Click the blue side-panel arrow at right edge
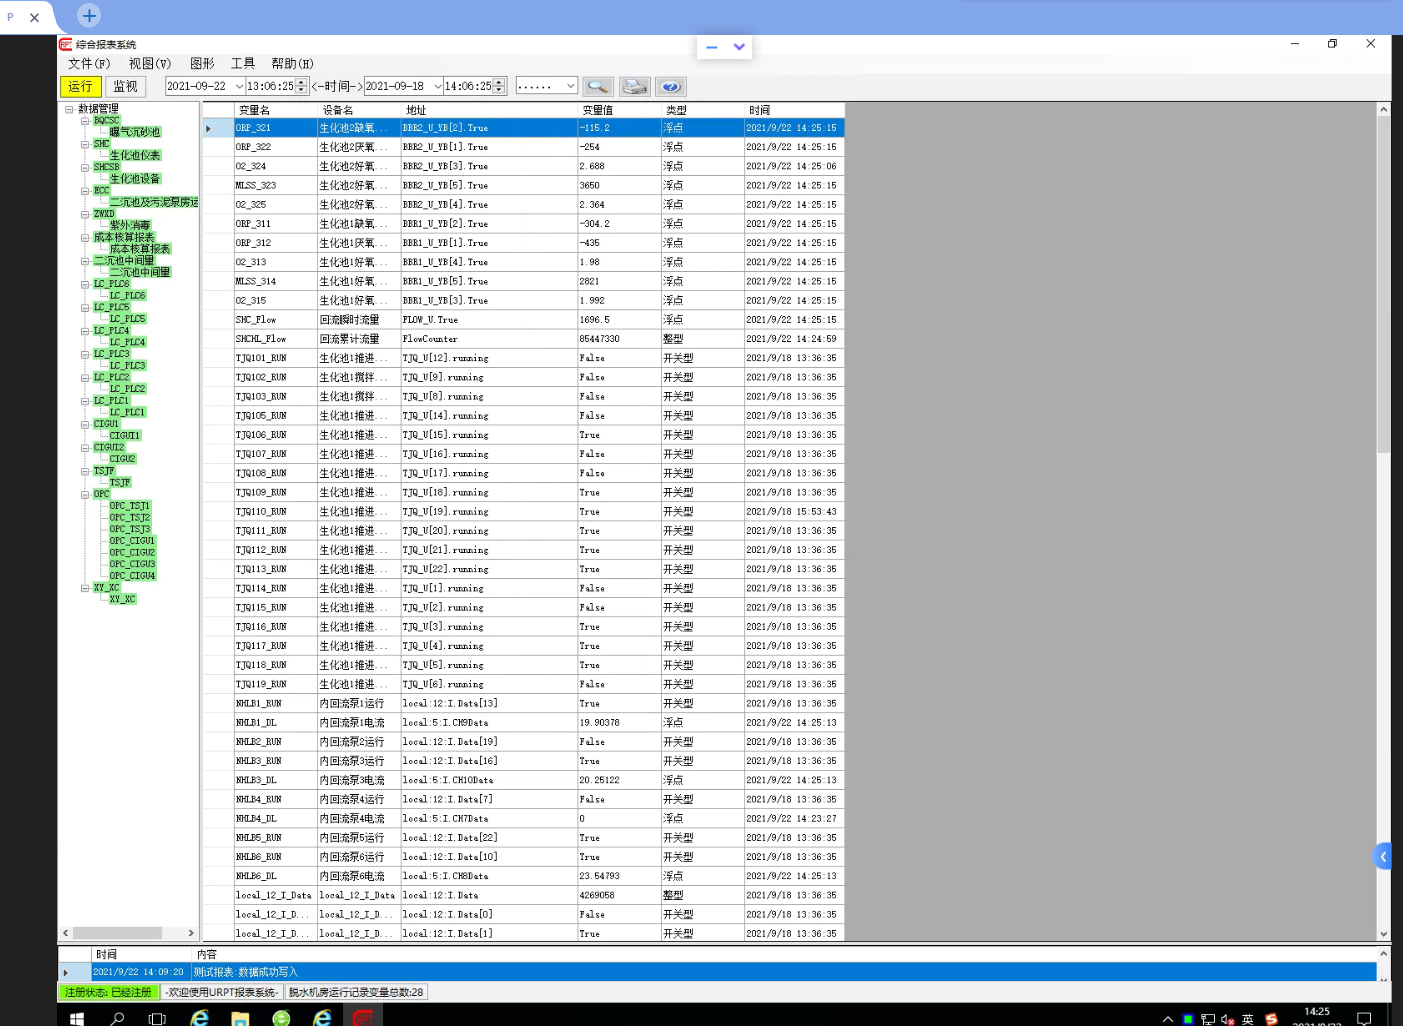Viewport: 1403px width, 1026px height. click(1384, 856)
